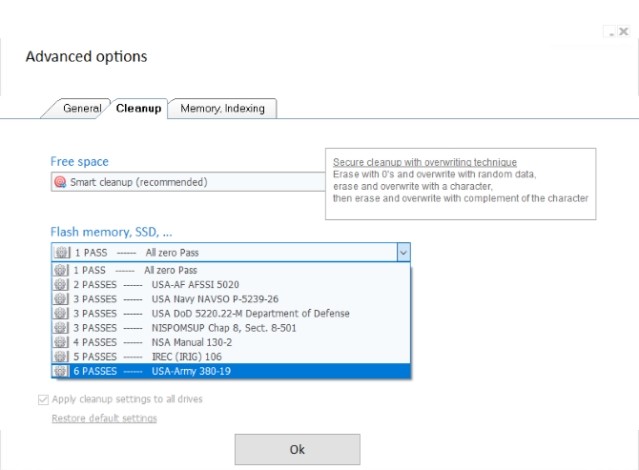Screen dimensions: 639x470
Task: Click gear icon beside USA DoD 5220.22-M entry
Action: coord(61,313)
